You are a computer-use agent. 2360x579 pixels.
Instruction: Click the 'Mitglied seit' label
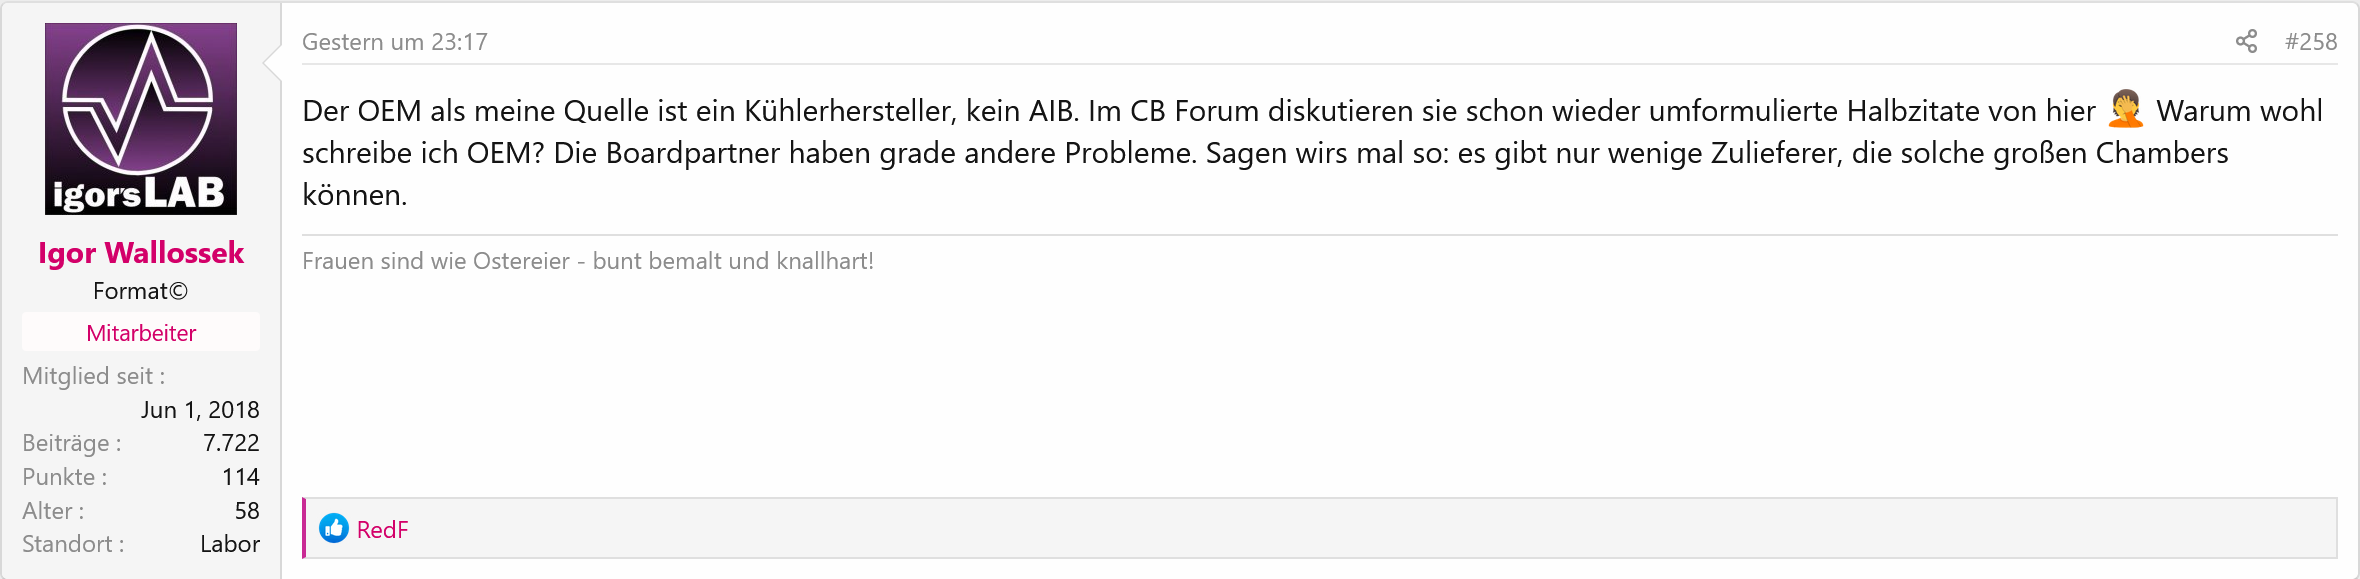point(94,376)
